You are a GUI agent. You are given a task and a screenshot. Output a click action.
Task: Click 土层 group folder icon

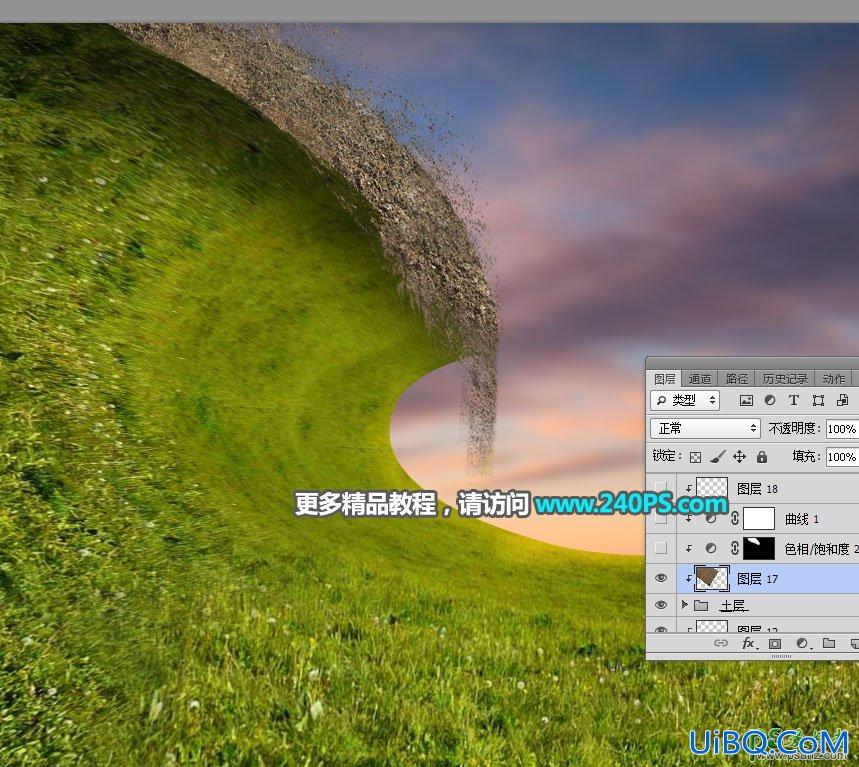pyautogui.click(x=701, y=605)
